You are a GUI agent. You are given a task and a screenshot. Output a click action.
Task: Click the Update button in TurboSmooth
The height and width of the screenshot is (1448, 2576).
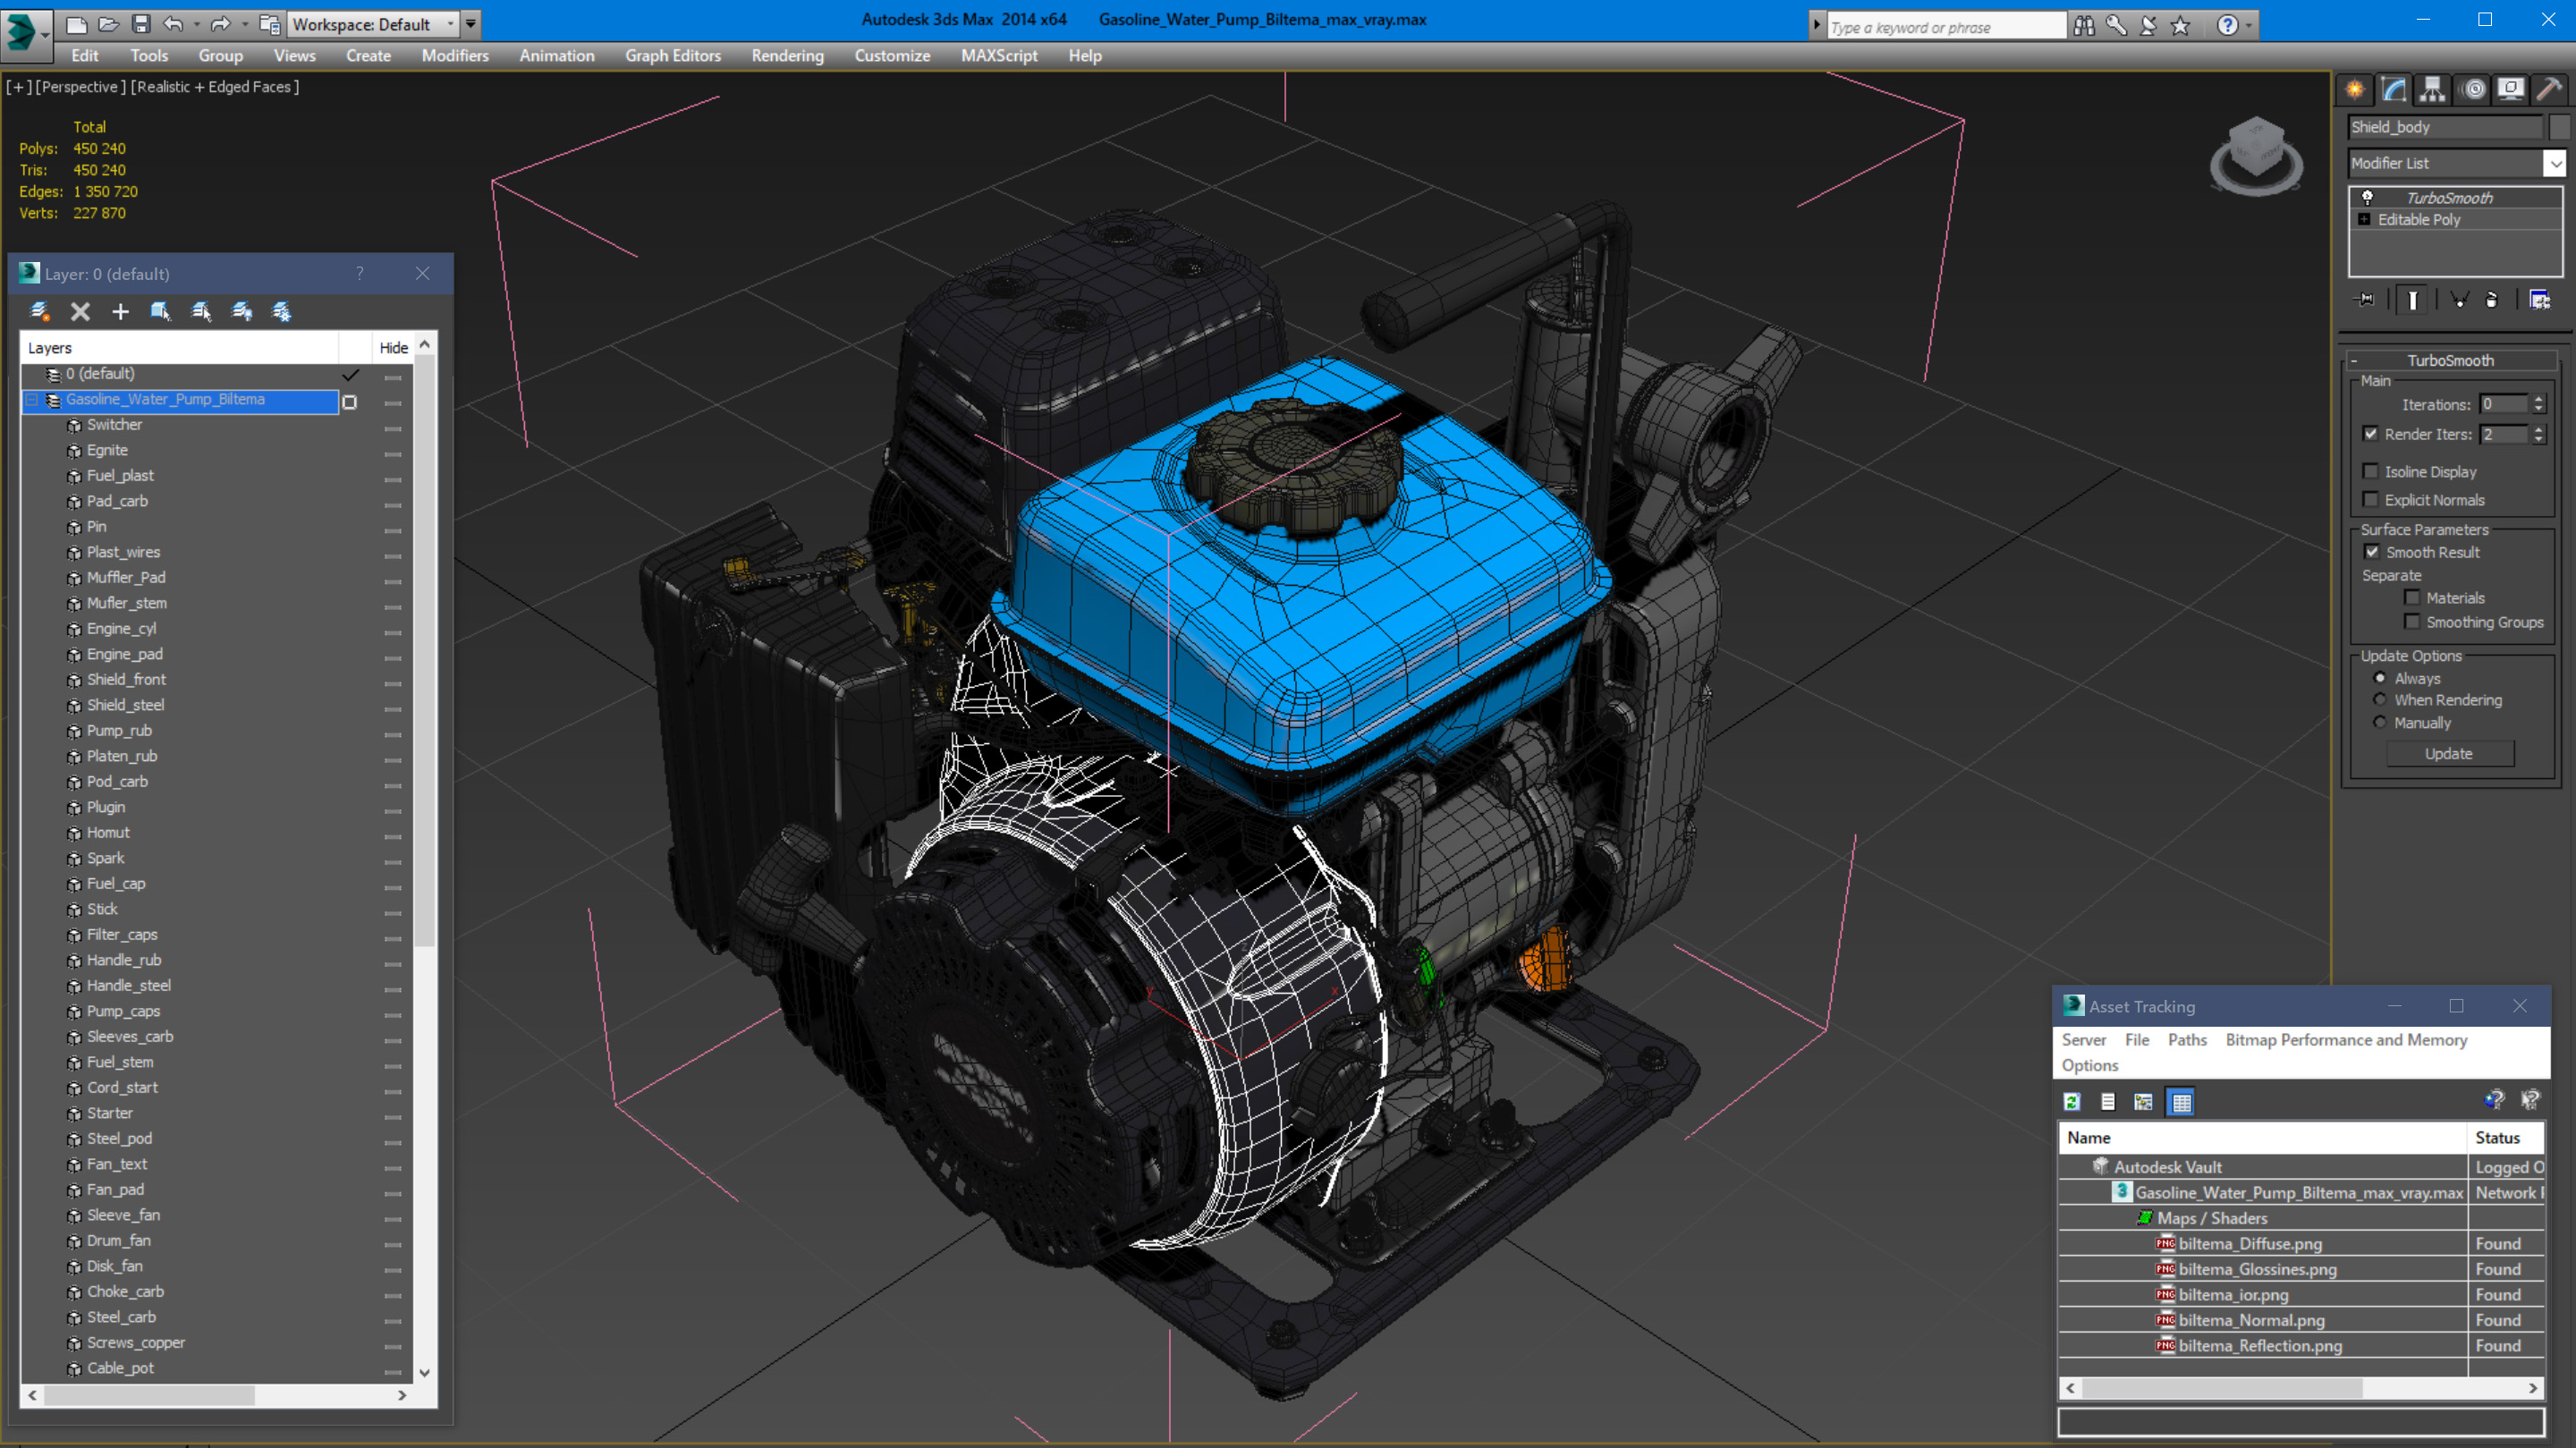[2449, 752]
